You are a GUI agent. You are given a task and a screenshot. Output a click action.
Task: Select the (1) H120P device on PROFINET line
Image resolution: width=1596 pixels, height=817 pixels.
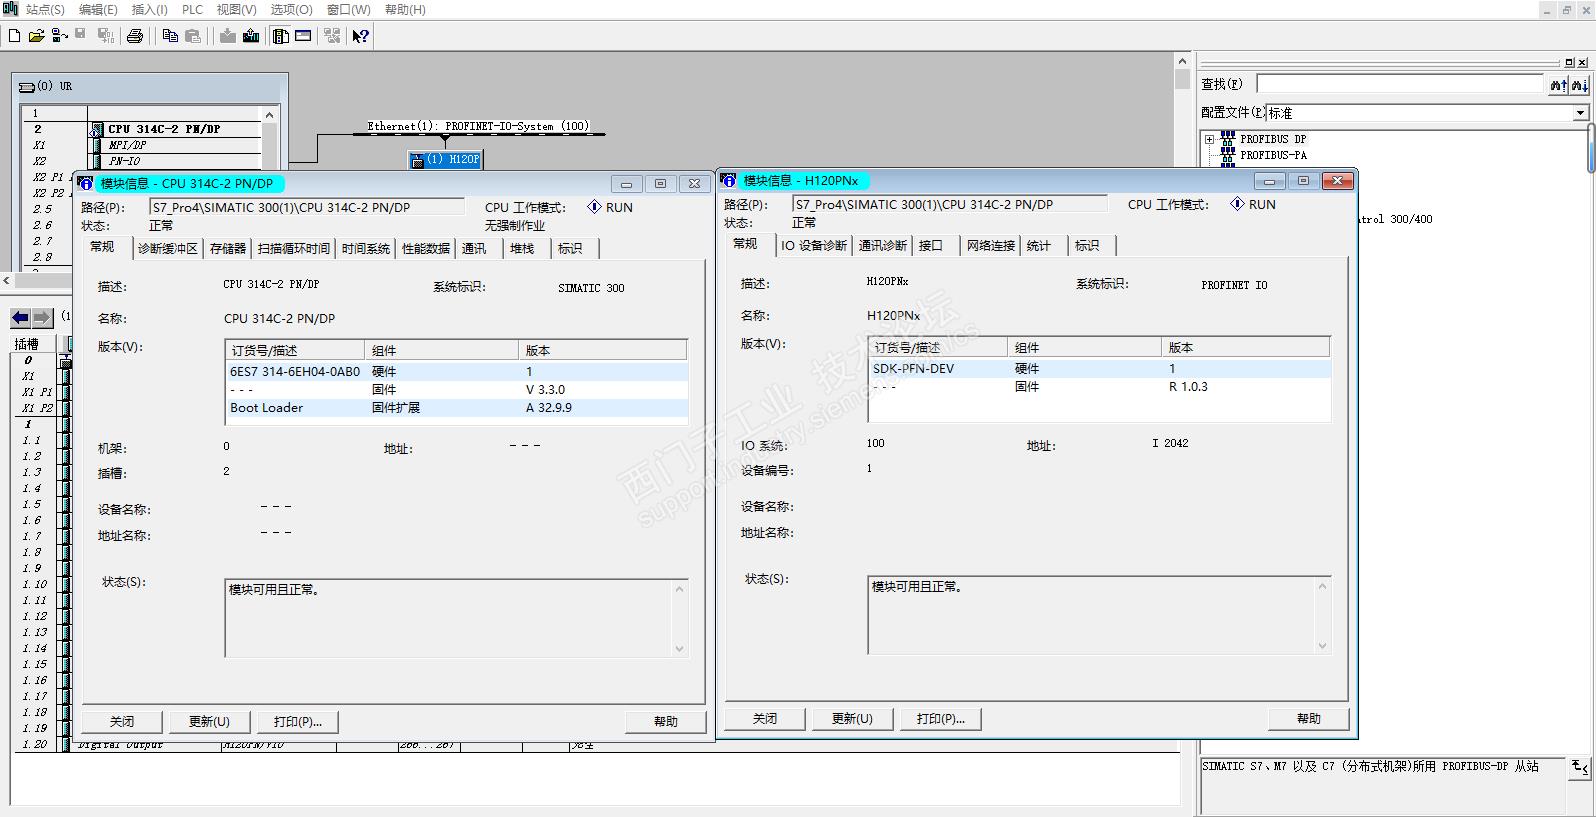445,159
